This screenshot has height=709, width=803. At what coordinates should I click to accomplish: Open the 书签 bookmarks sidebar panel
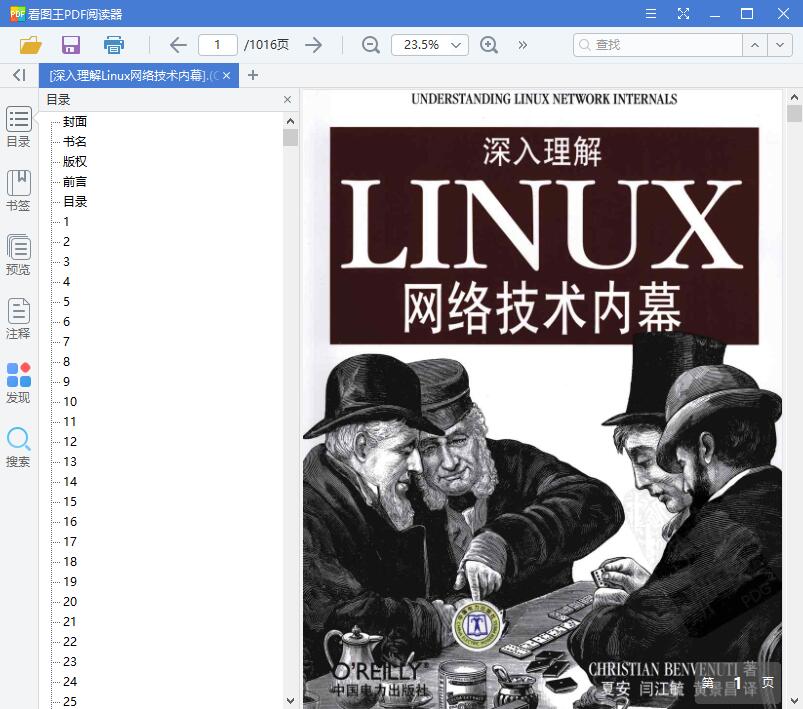[x=18, y=191]
